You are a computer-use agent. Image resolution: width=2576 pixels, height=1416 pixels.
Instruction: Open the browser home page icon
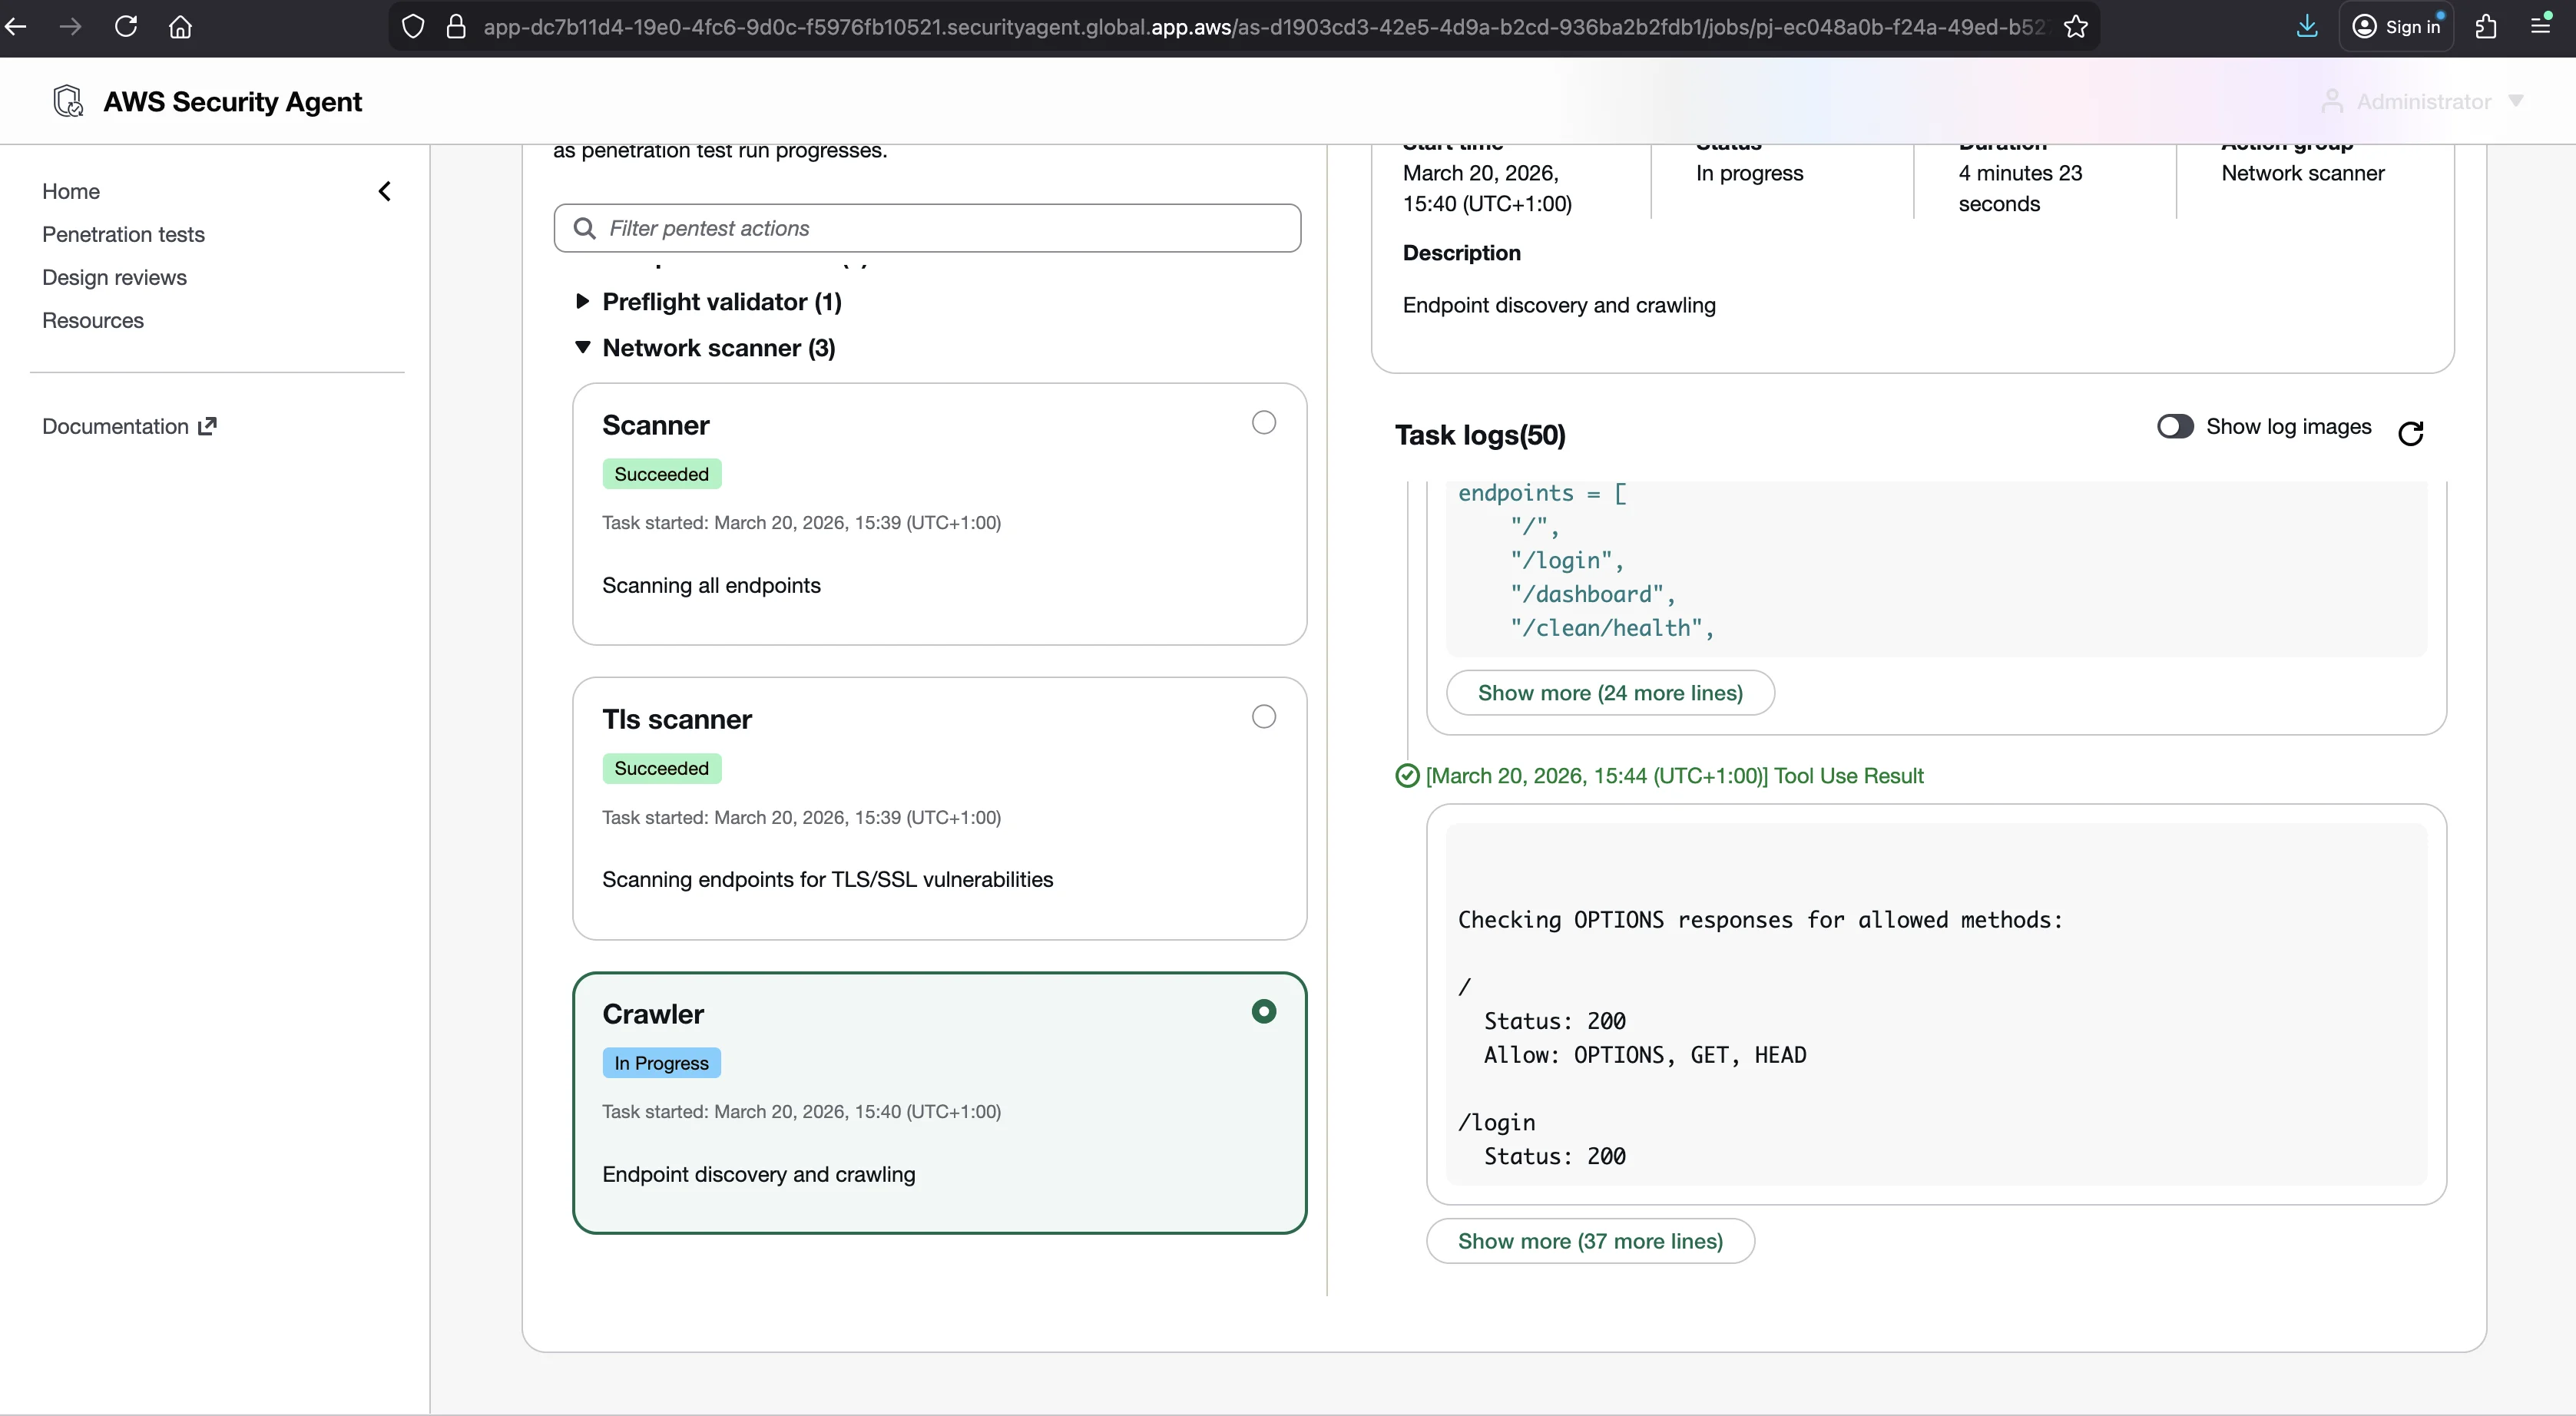pyautogui.click(x=180, y=27)
